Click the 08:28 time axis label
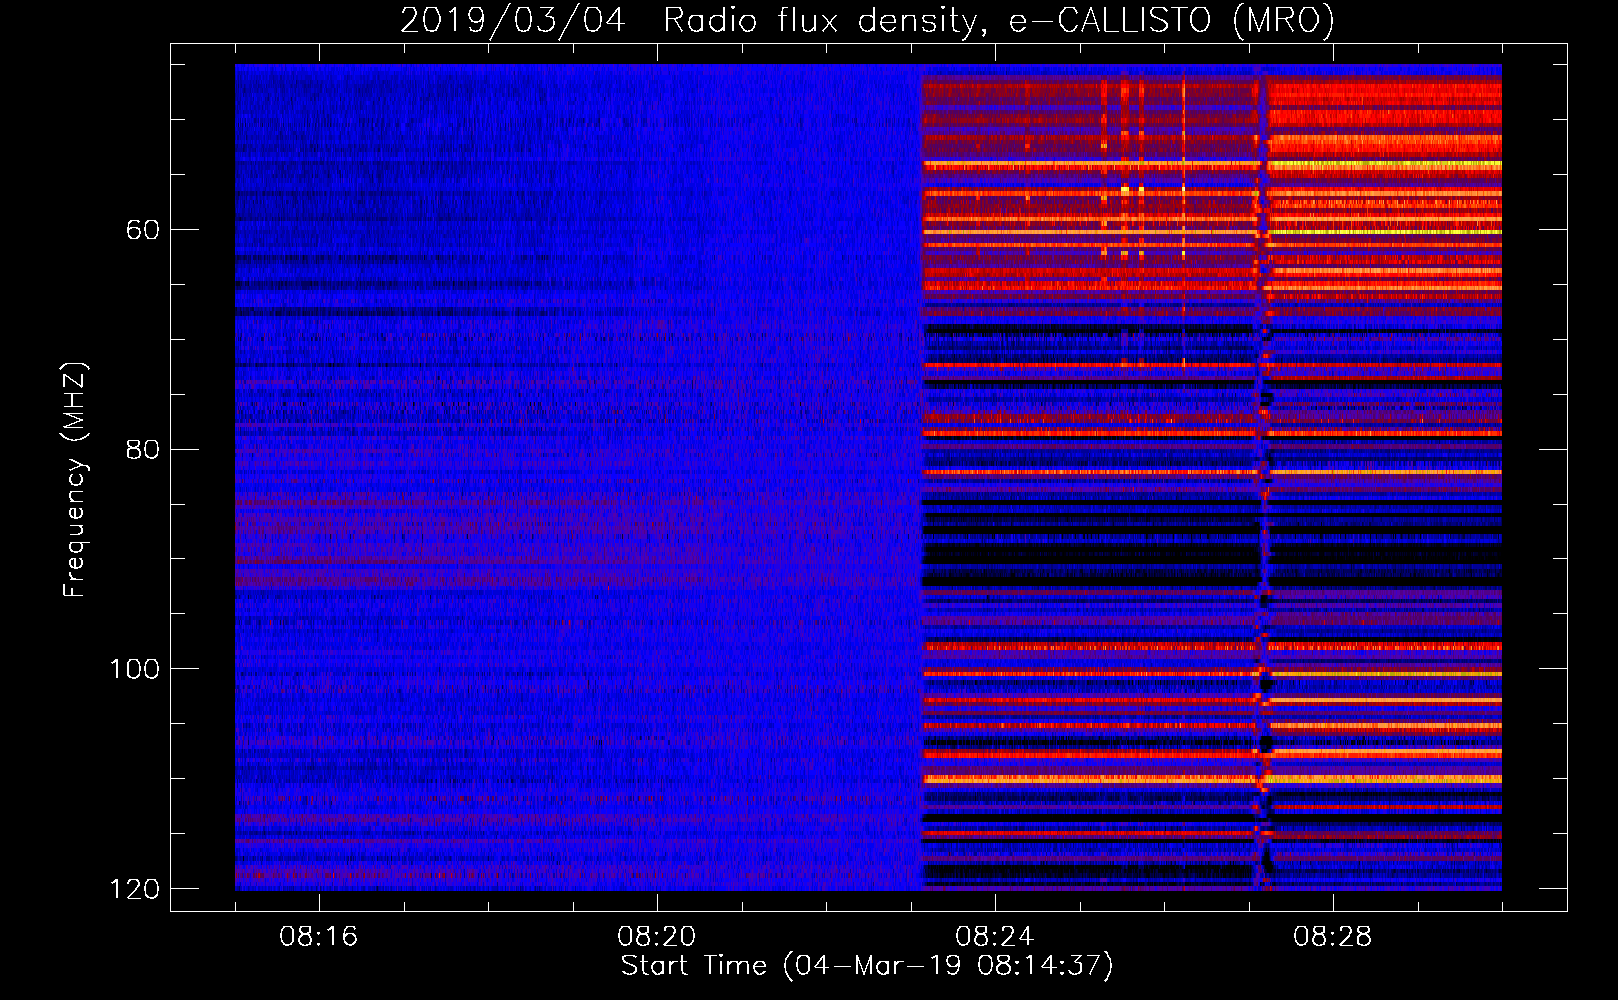 click(1332, 937)
